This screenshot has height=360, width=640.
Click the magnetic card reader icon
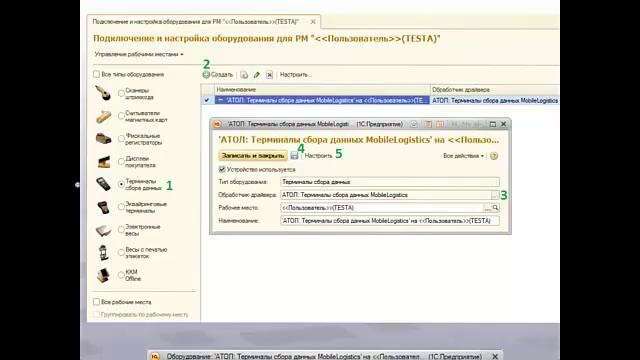coord(103,117)
